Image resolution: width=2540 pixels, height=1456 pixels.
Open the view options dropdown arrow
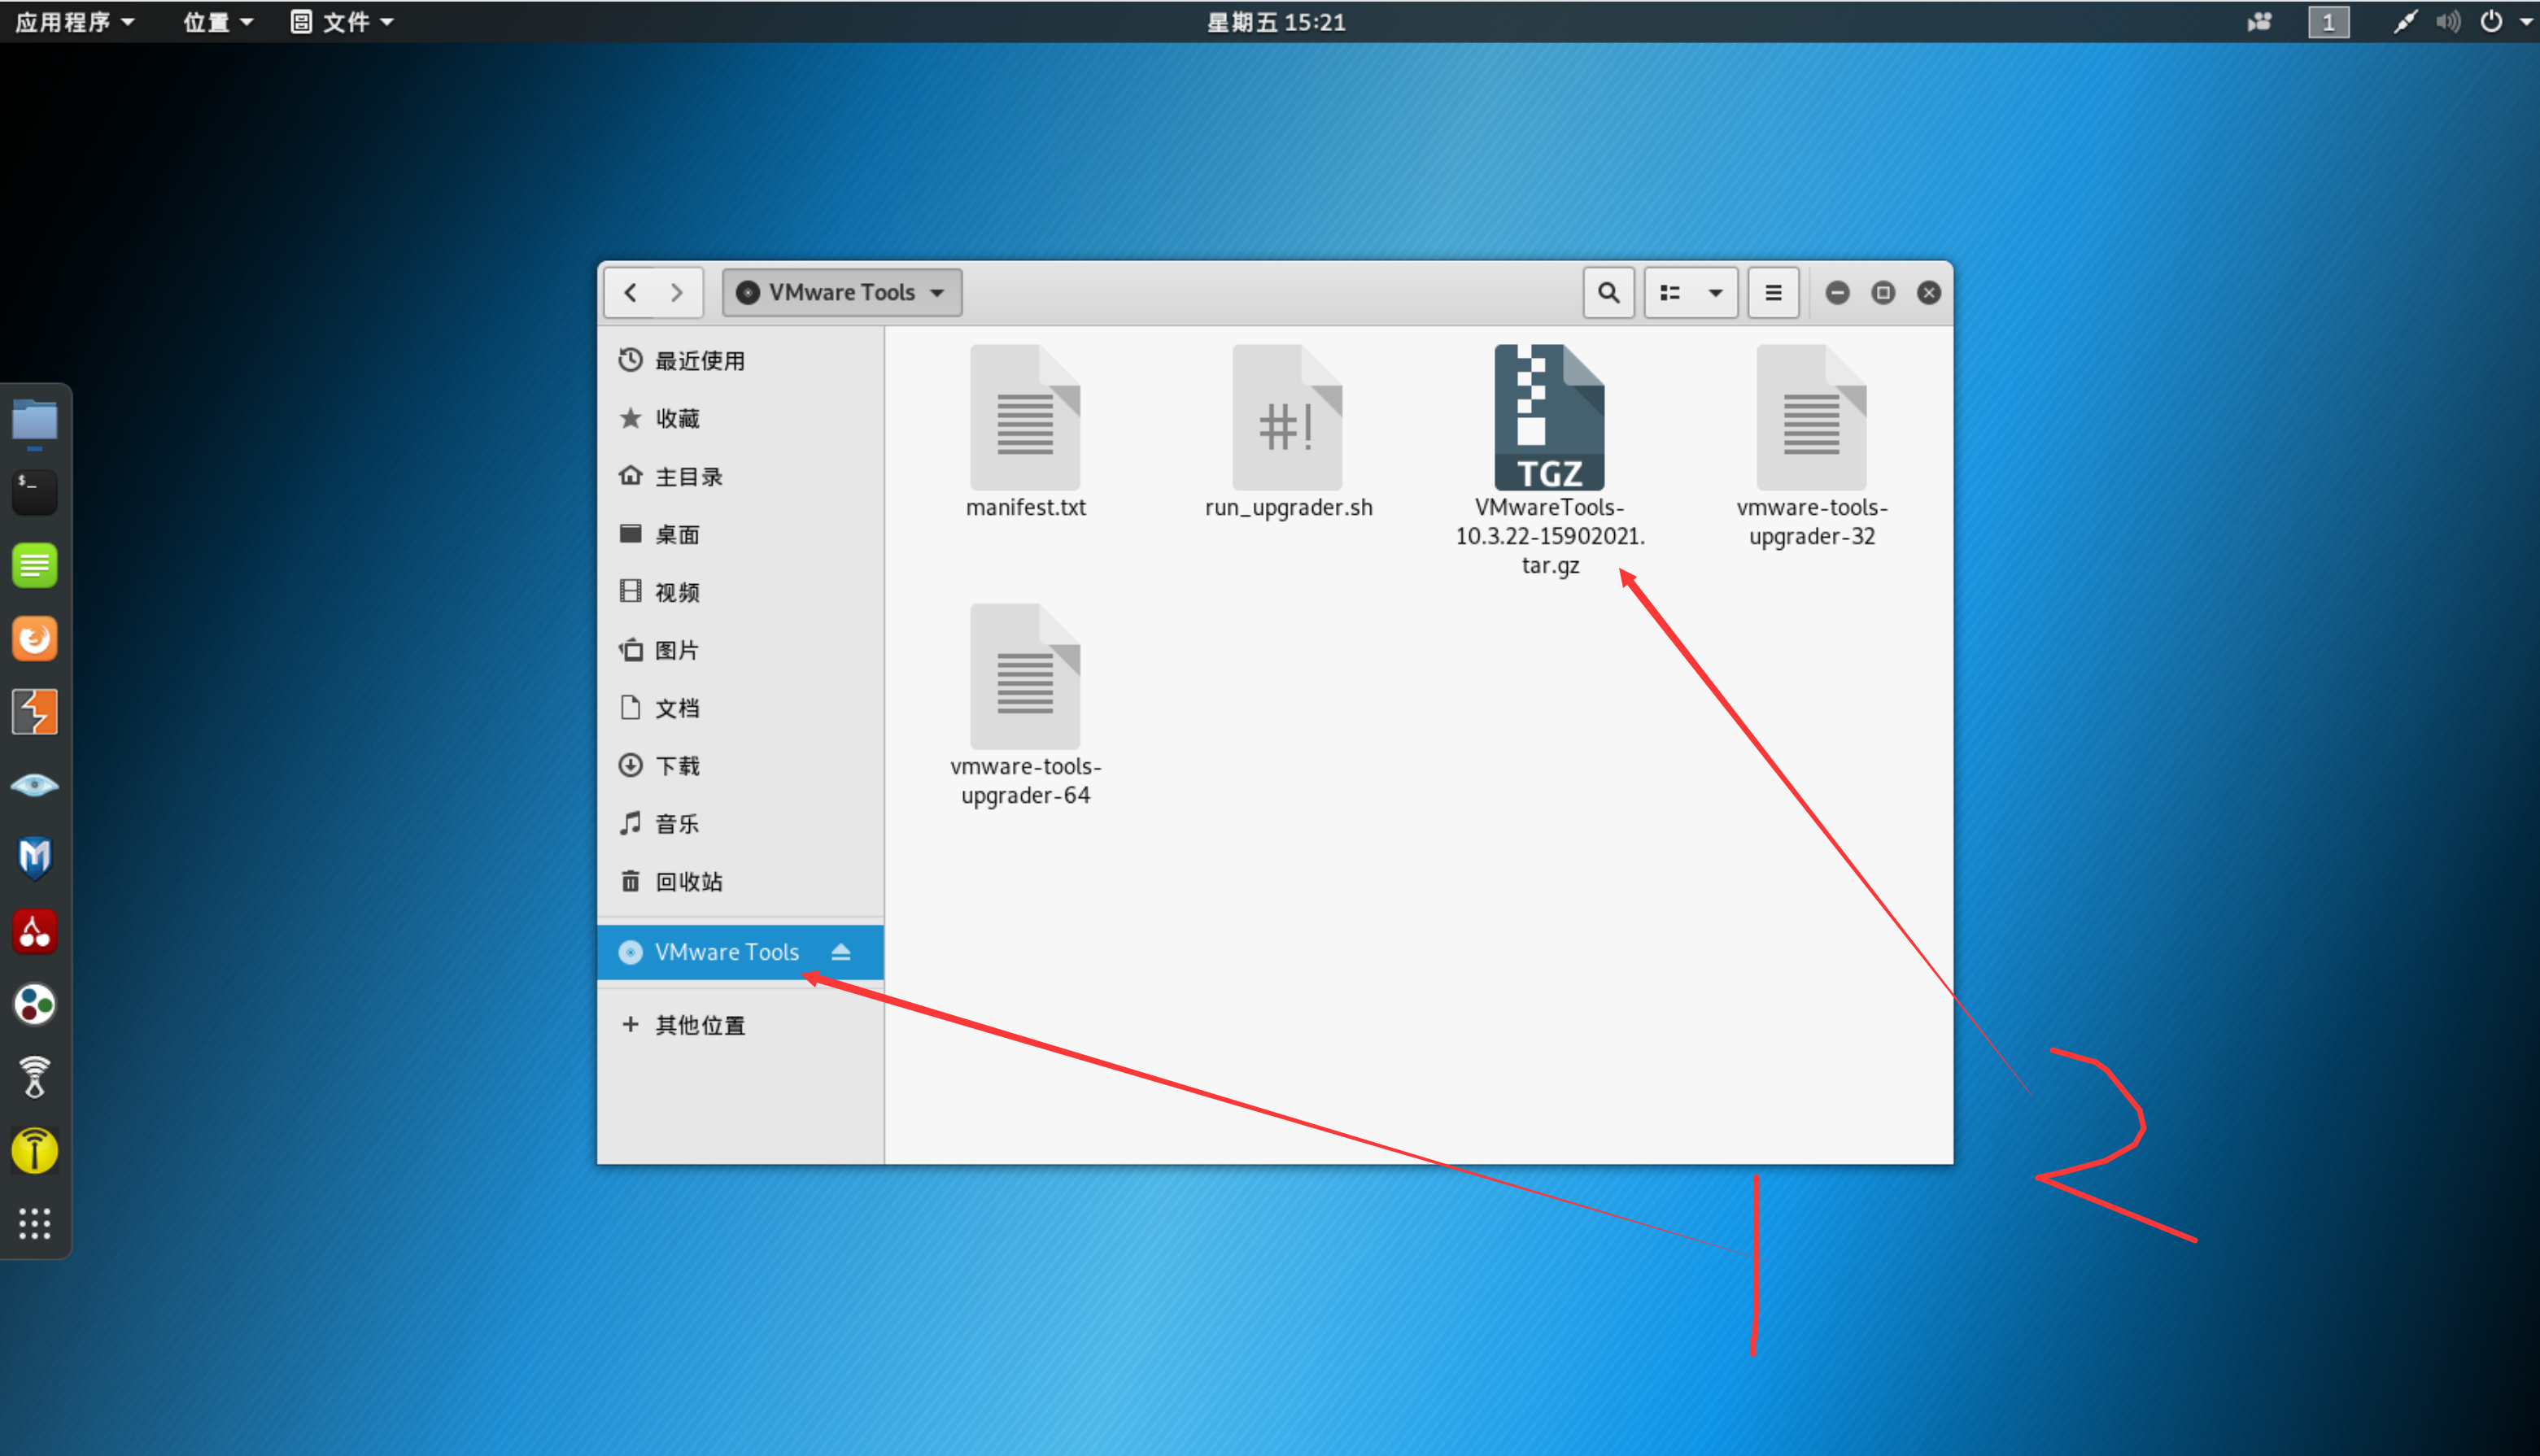coord(1715,292)
